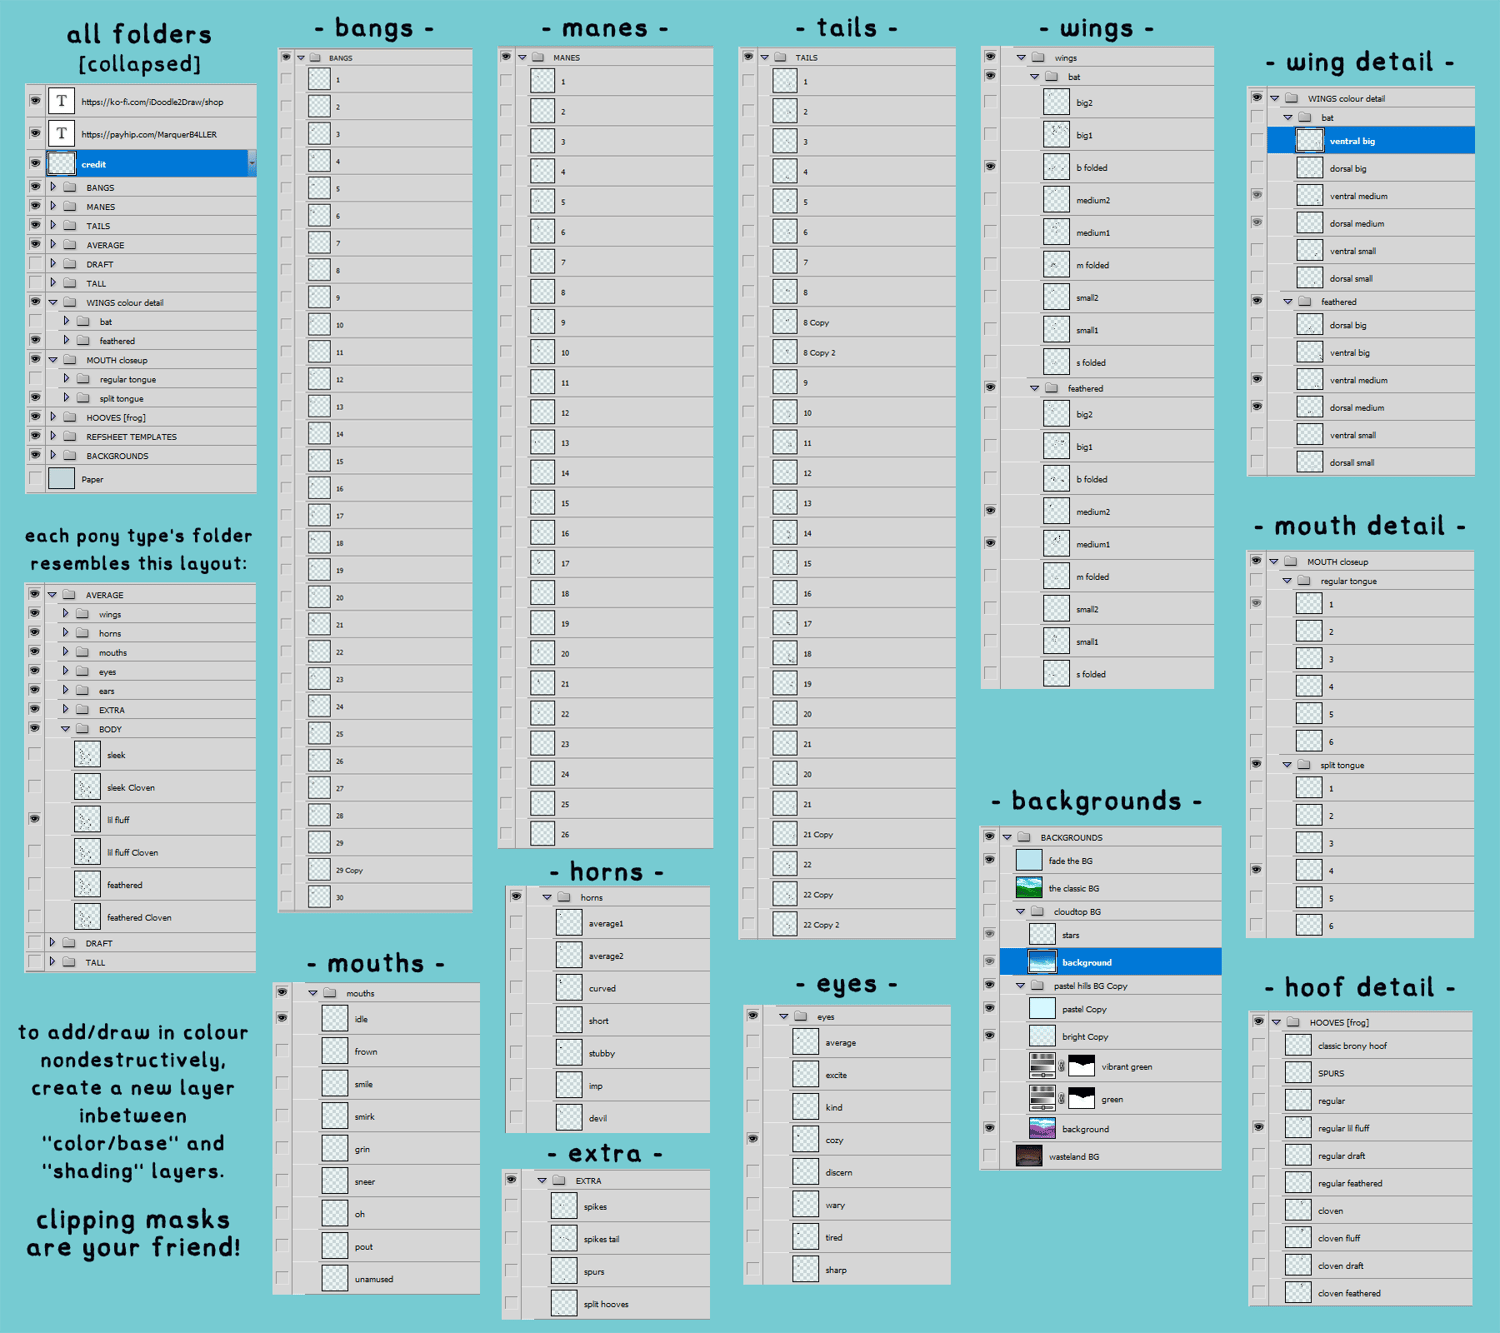Click the regular tongue folder icon in mouth detail
The width and height of the screenshot is (1500, 1333).
click(x=1304, y=581)
